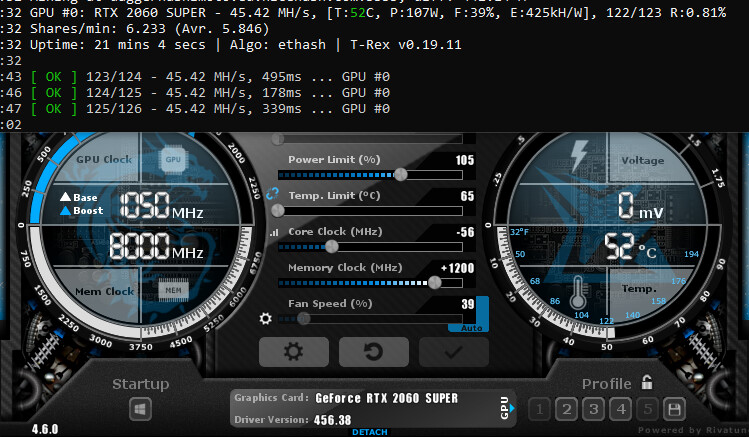749x437 pixels.
Task: Select profile slot 1
Action: (540, 409)
